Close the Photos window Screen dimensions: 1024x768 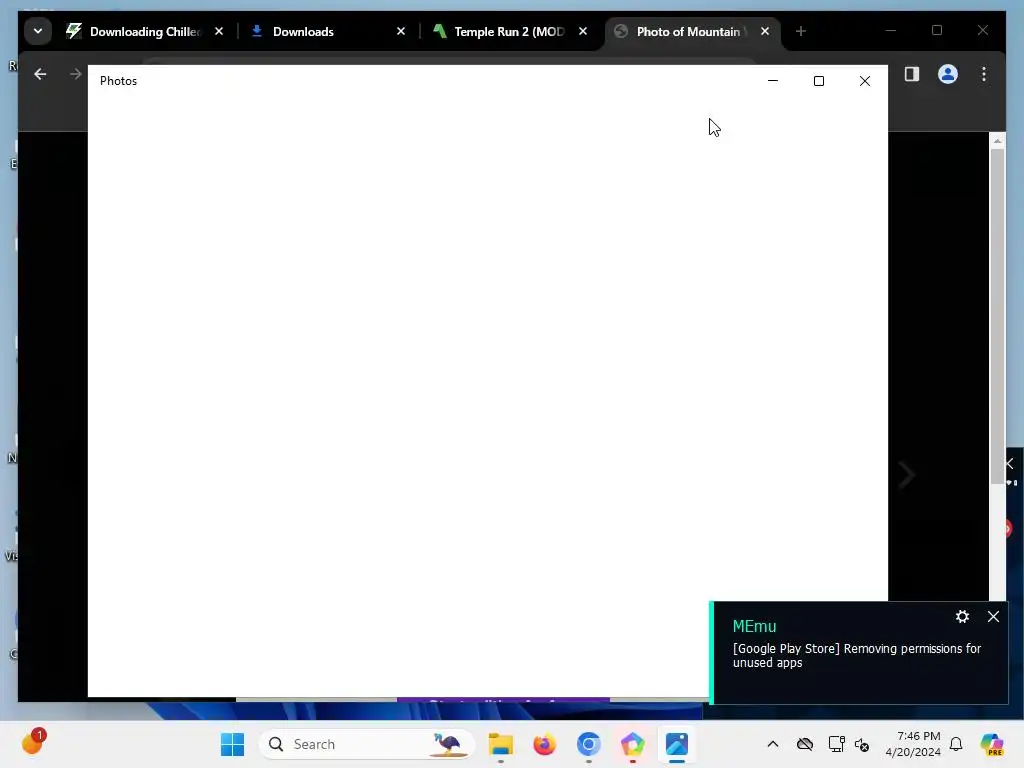(865, 81)
